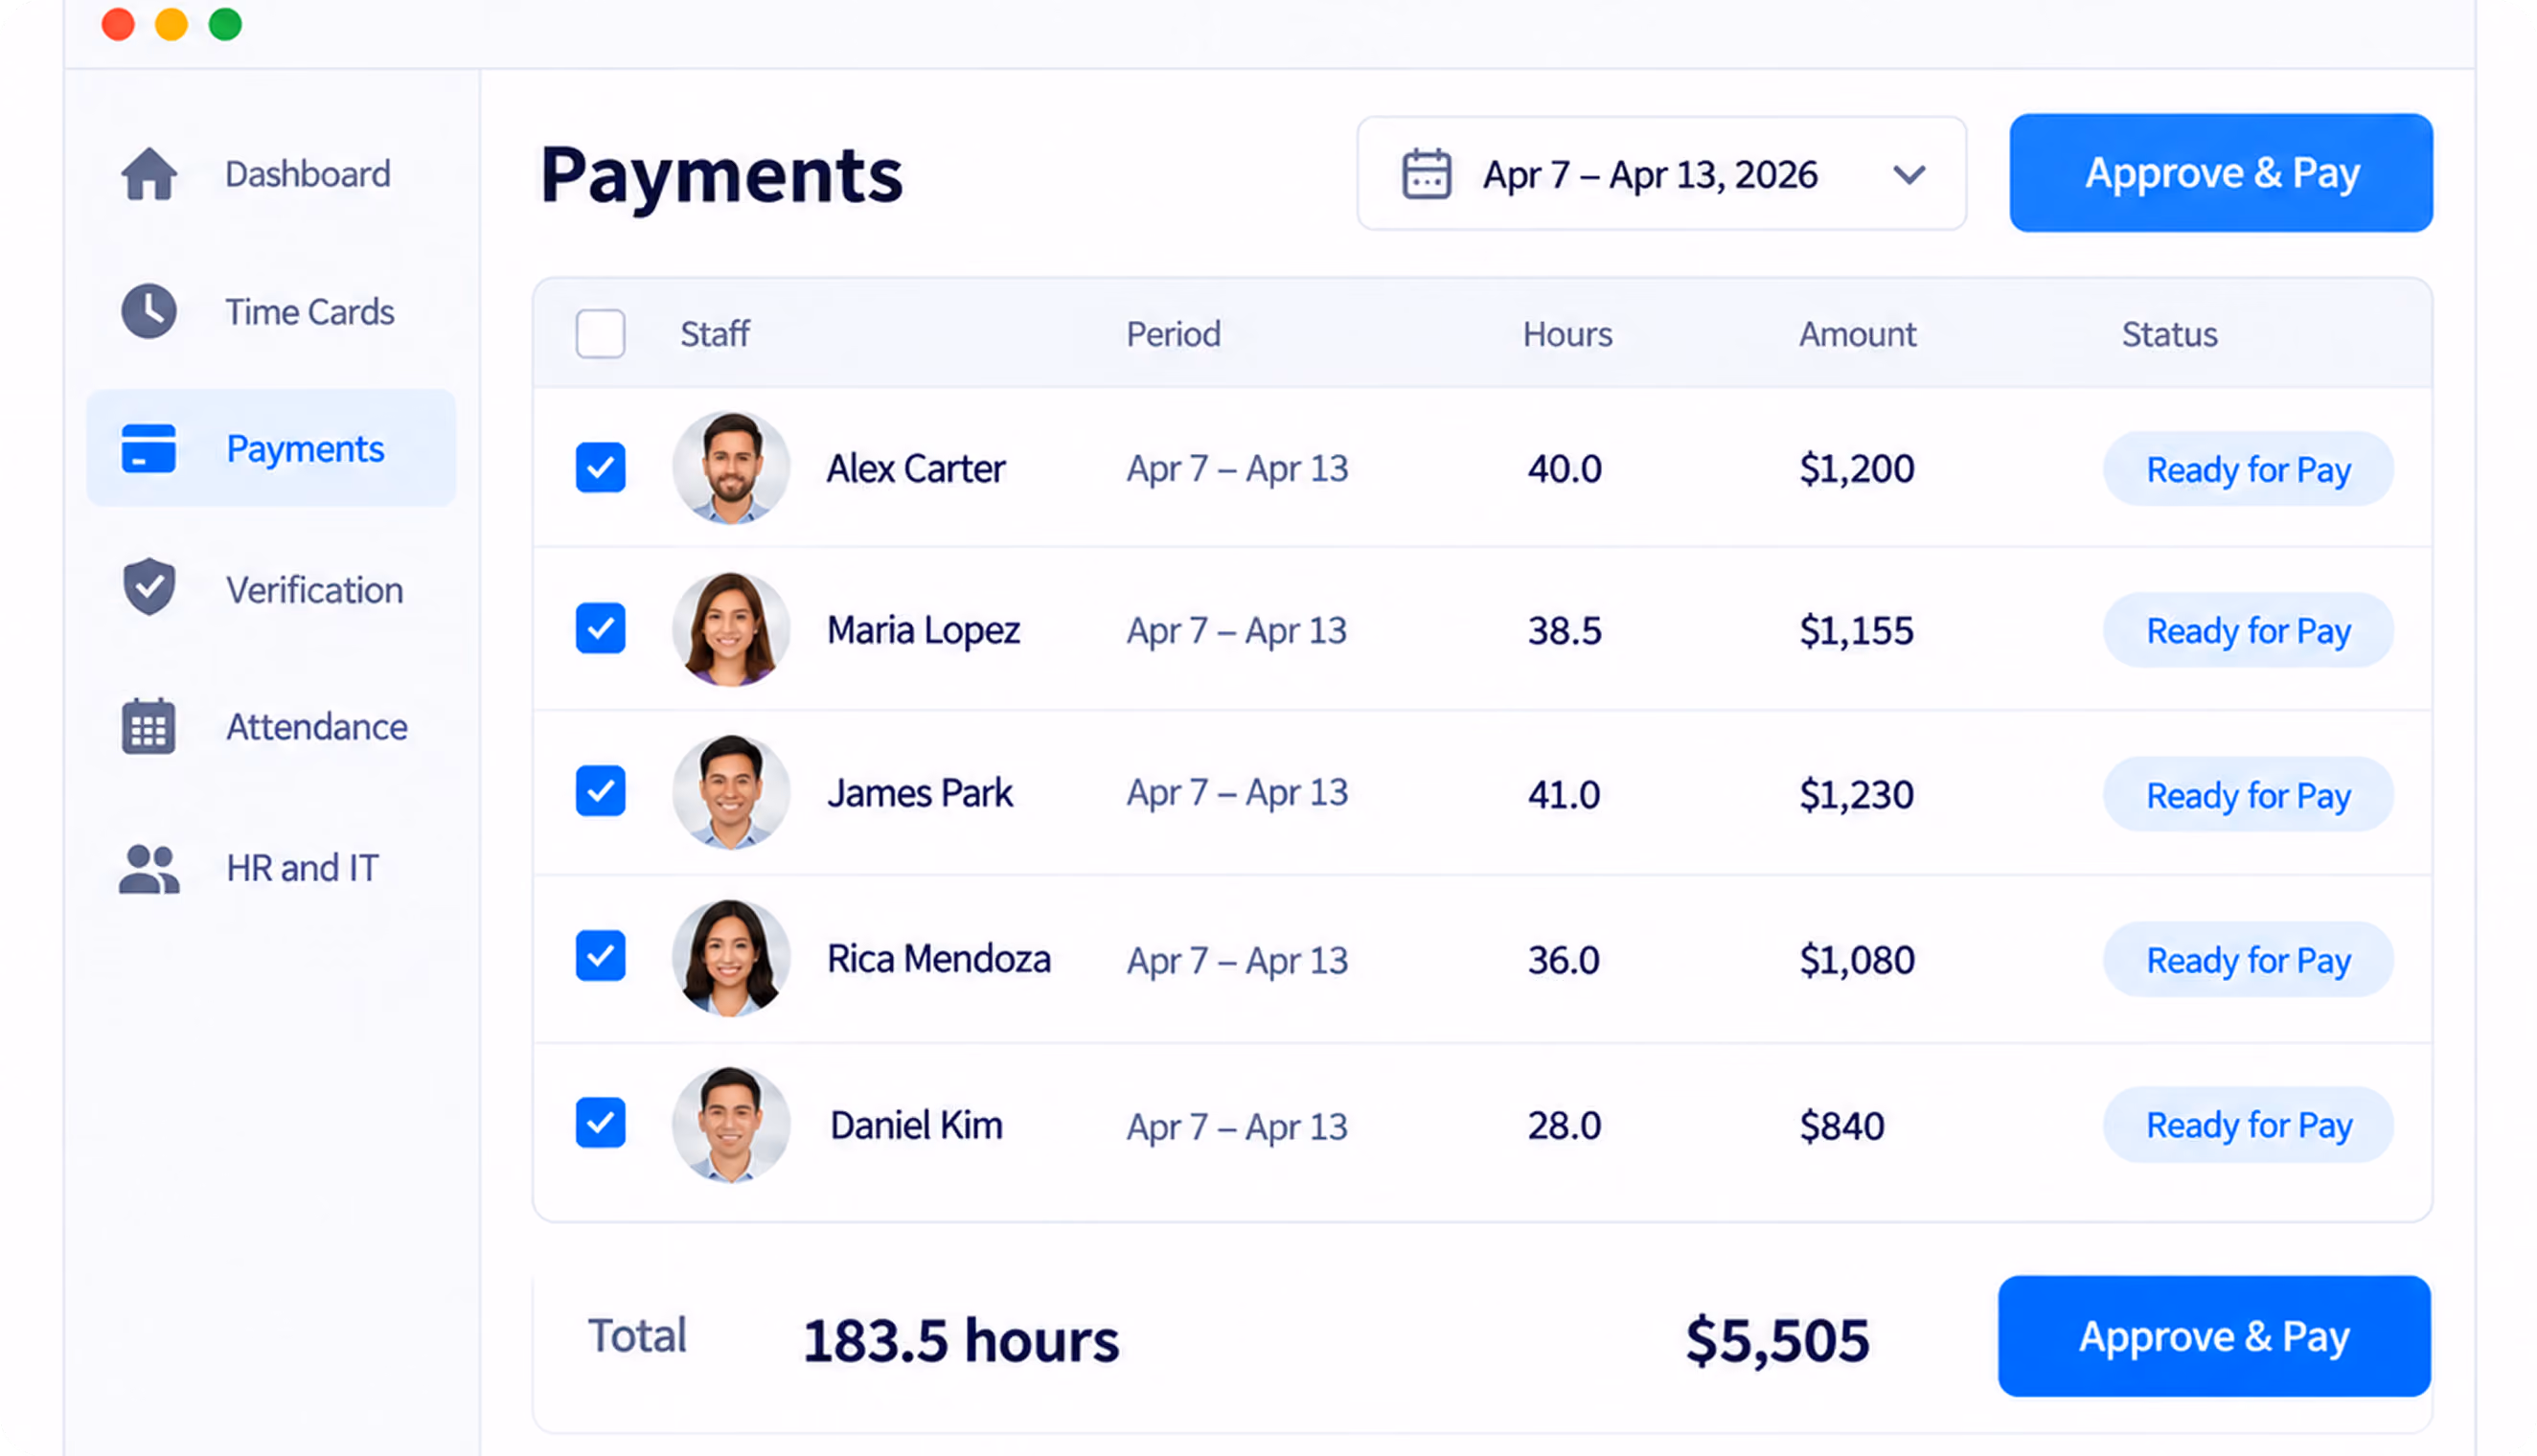This screenshot has height=1456, width=2537.
Task: Select the Verification sidebar item
Action: tap(271, 590)
